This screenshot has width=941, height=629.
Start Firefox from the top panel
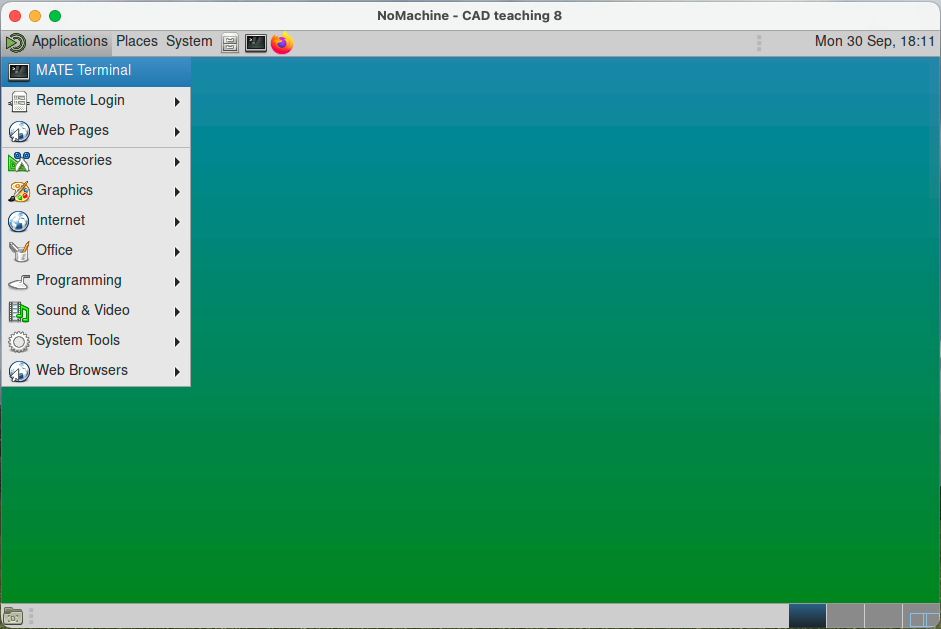pos(281,43)
